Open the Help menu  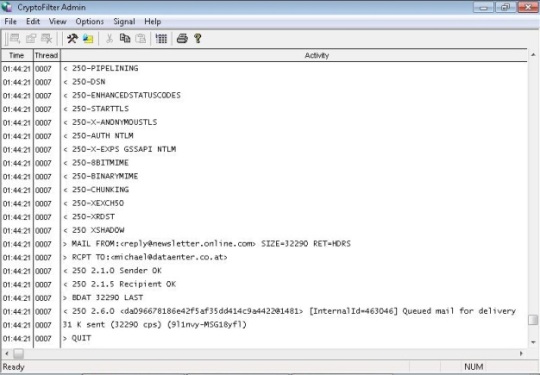point(153,22)
